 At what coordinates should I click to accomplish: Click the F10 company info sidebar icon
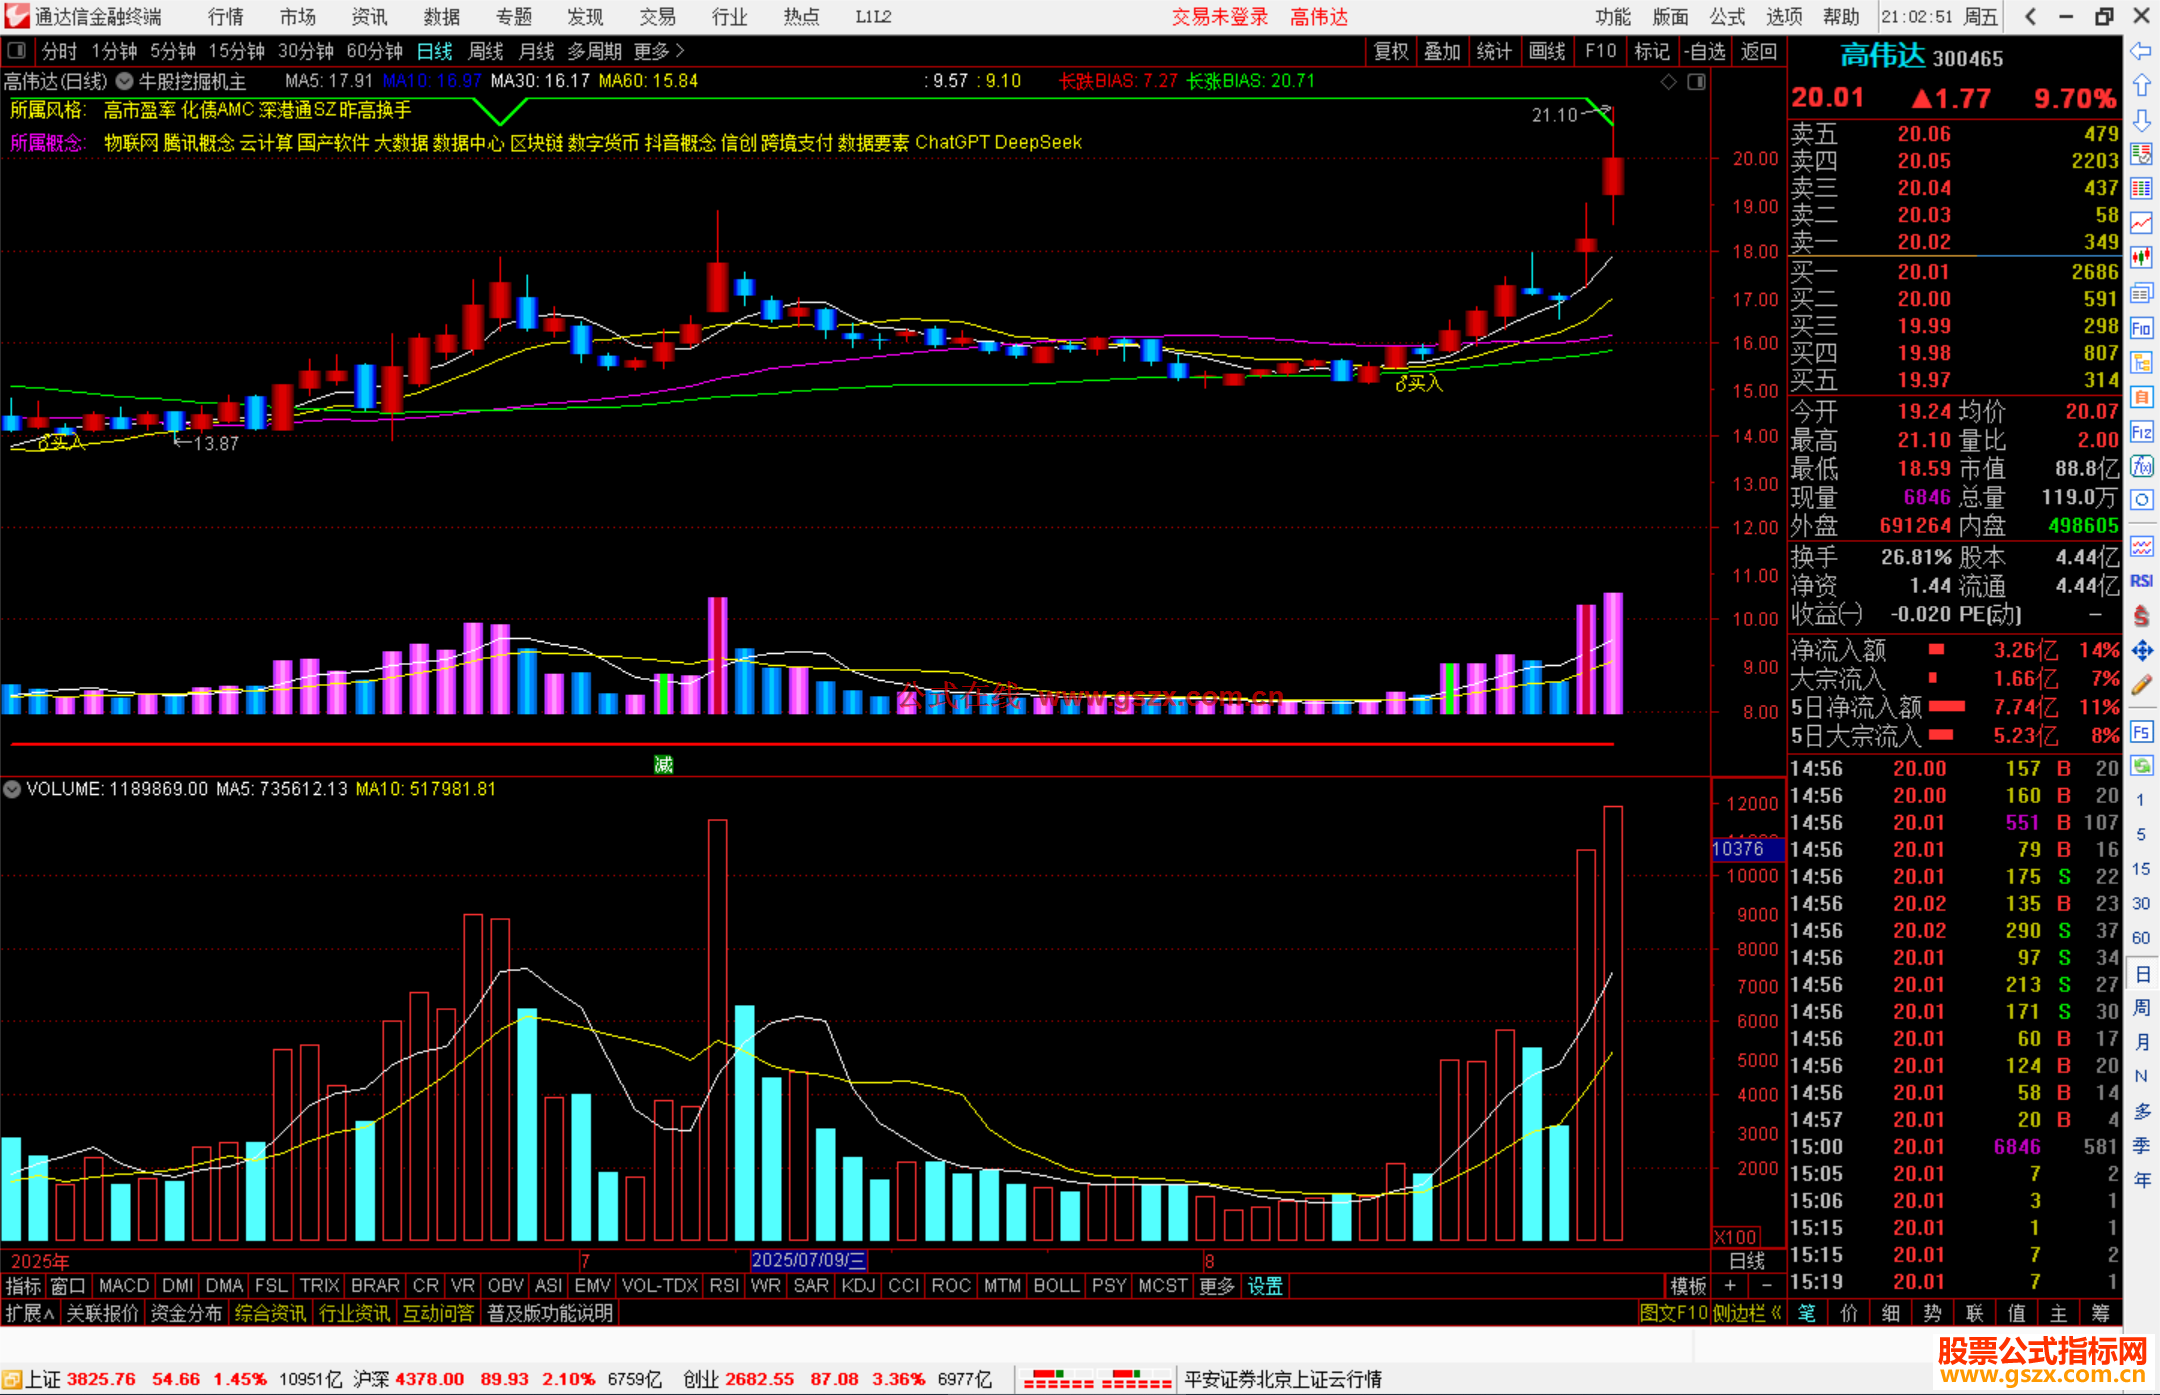[x=2141, y=328]
